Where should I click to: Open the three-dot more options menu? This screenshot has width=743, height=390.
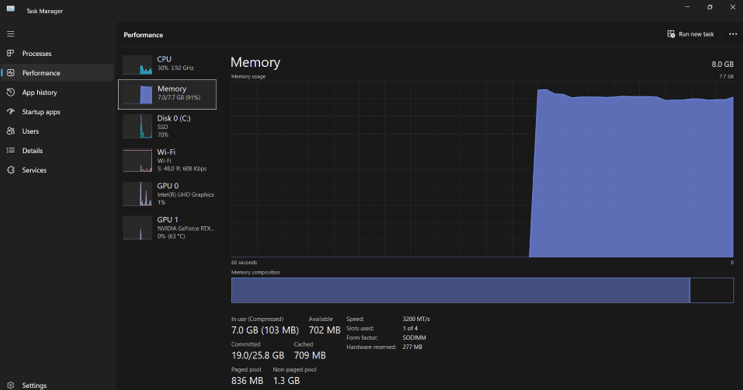pos(733,34)
